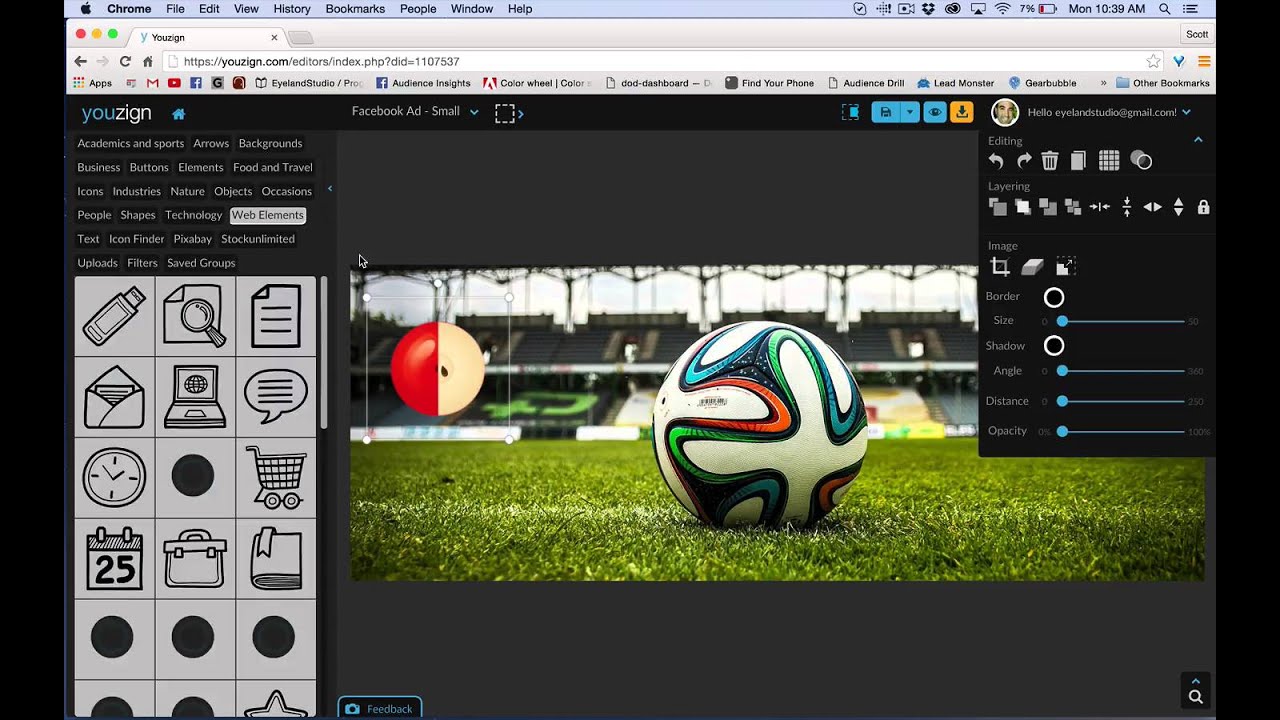Toggle the grid overlay icon
This screenshot has height=720, width=1280.
1109,161
